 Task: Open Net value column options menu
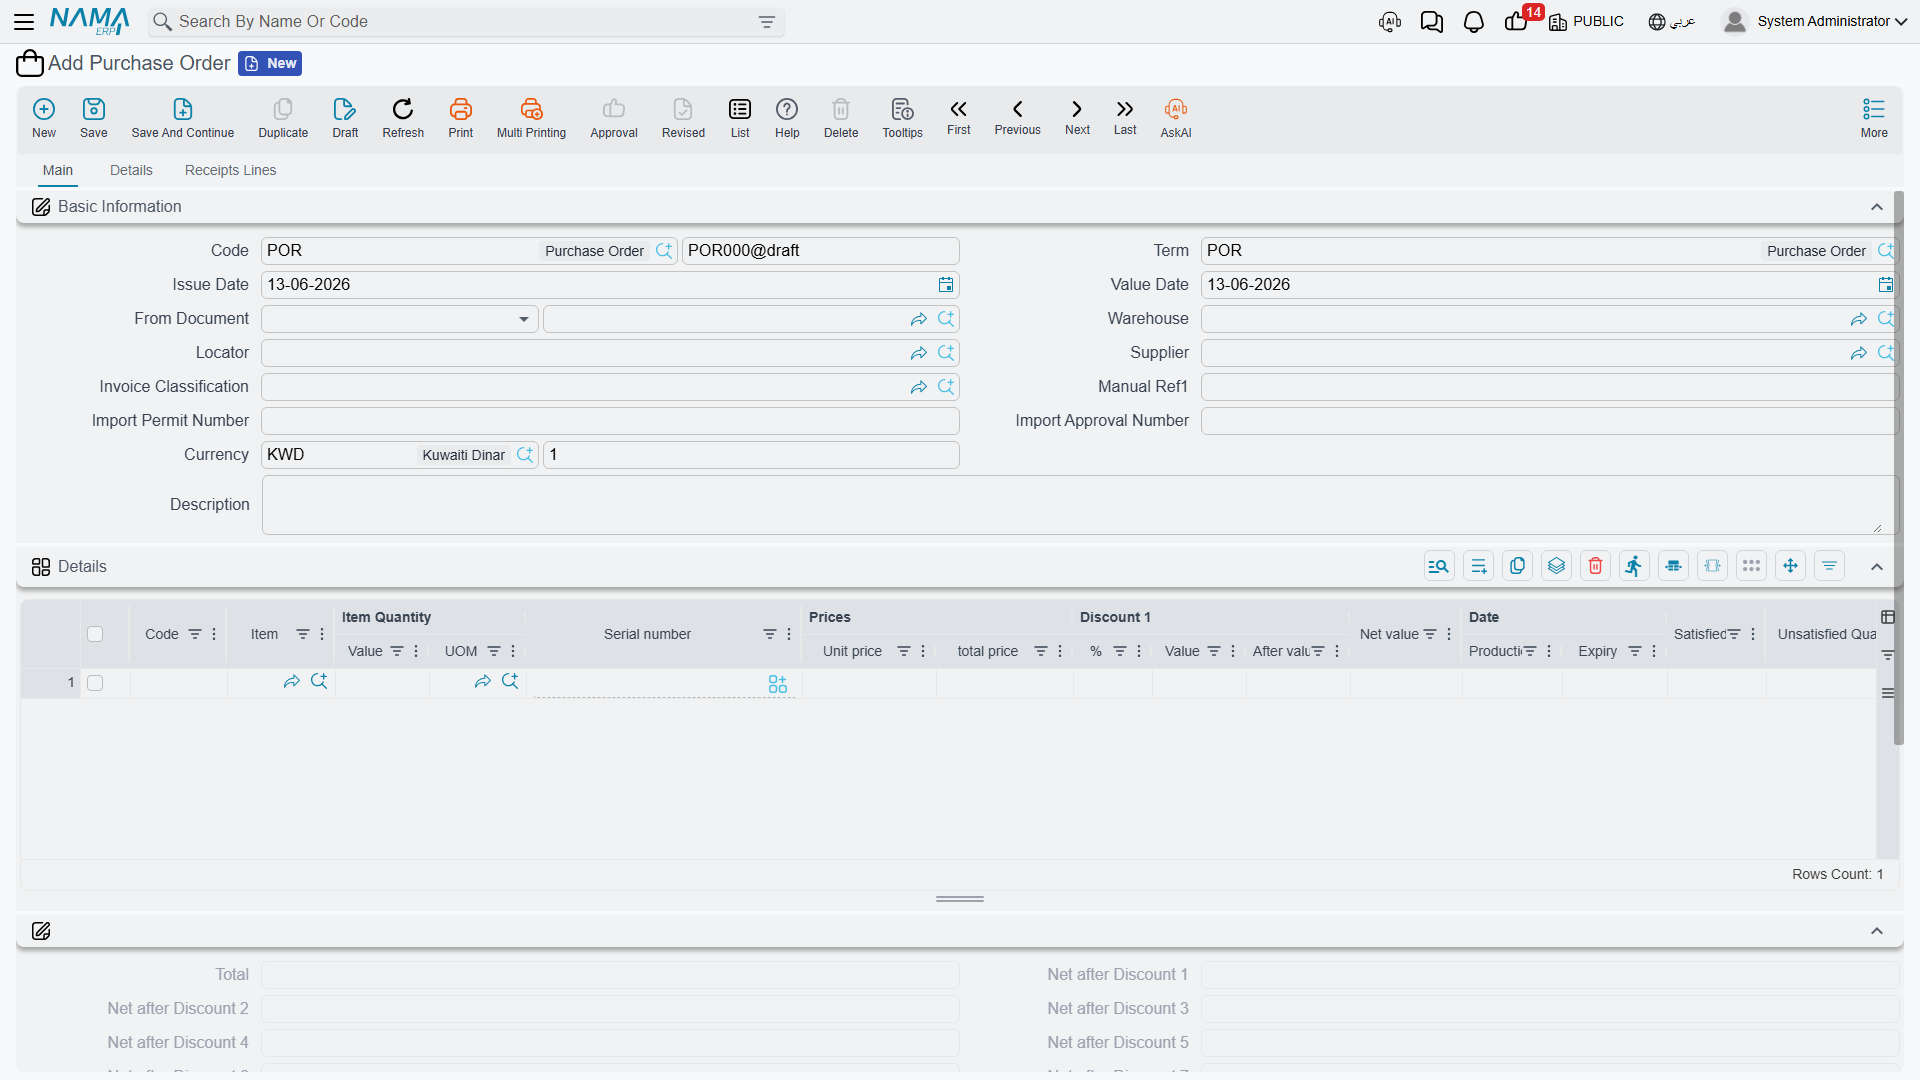pyautogui.click(x=1449, y=634)
